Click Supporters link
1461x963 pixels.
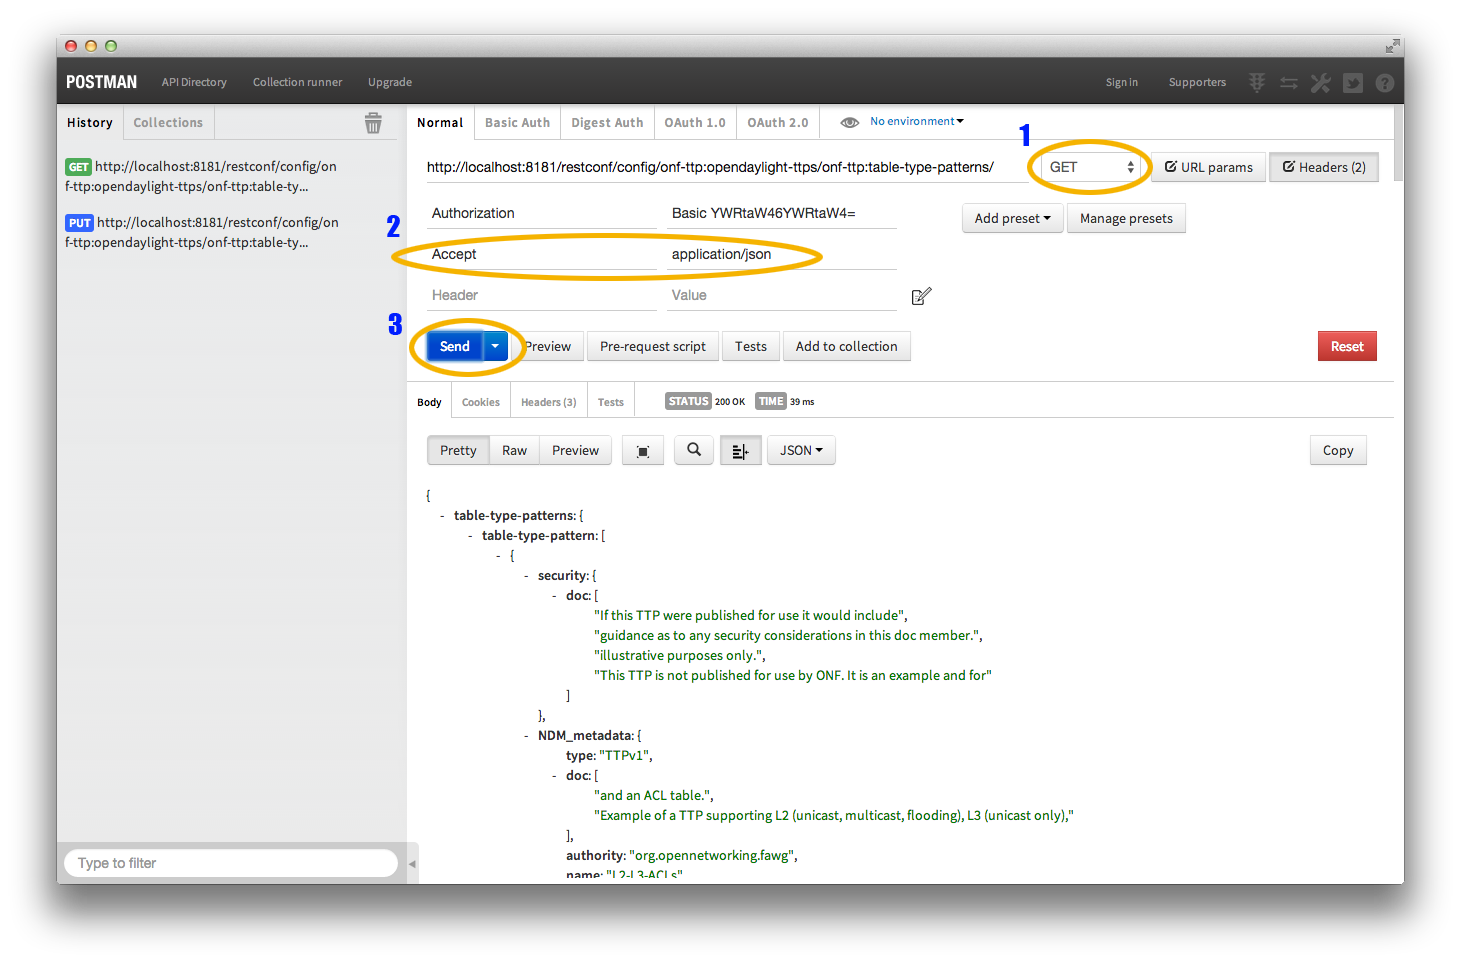1197,82
